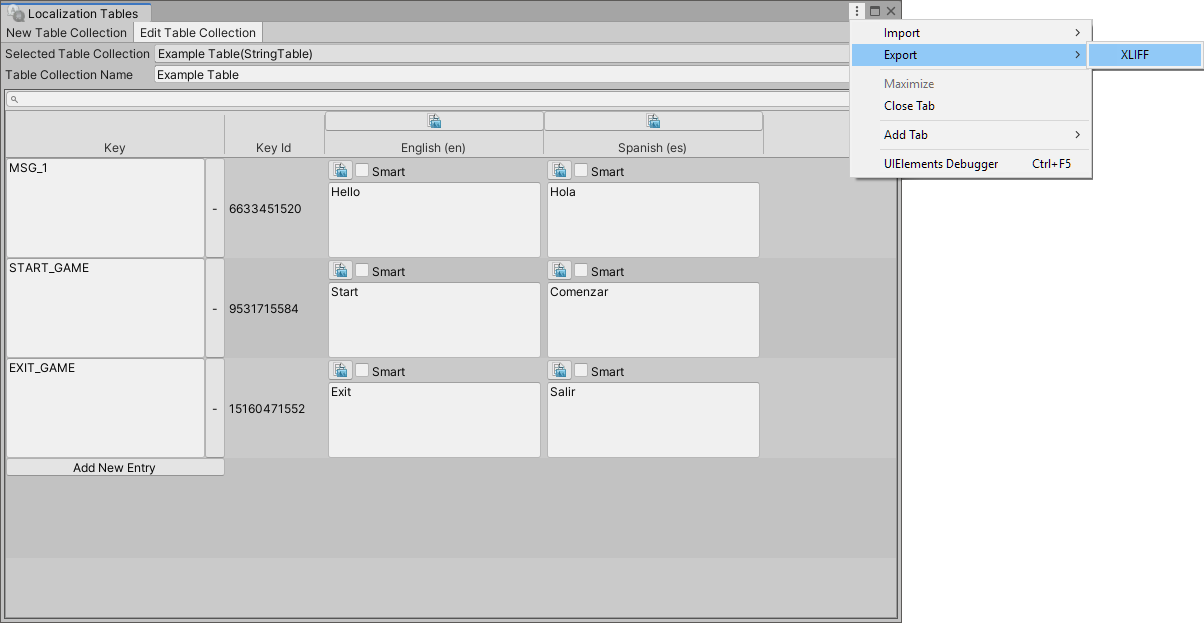Click the English (en) column table icon

tap(434, 121)
